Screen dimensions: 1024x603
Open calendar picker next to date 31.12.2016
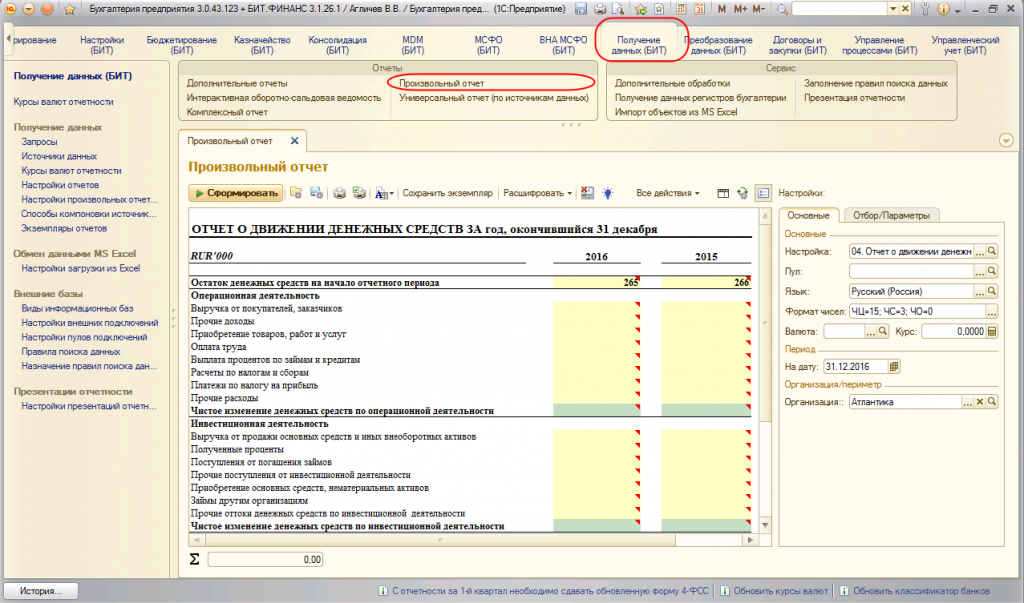coord(894,366)
